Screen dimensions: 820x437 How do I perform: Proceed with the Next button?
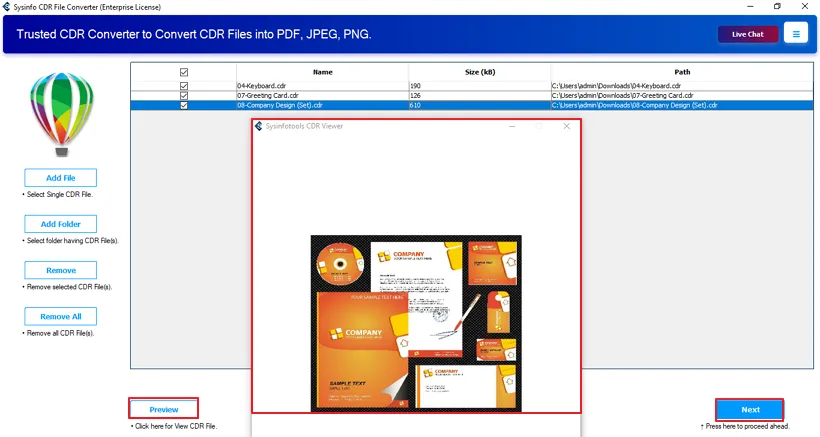click(750, 409)
